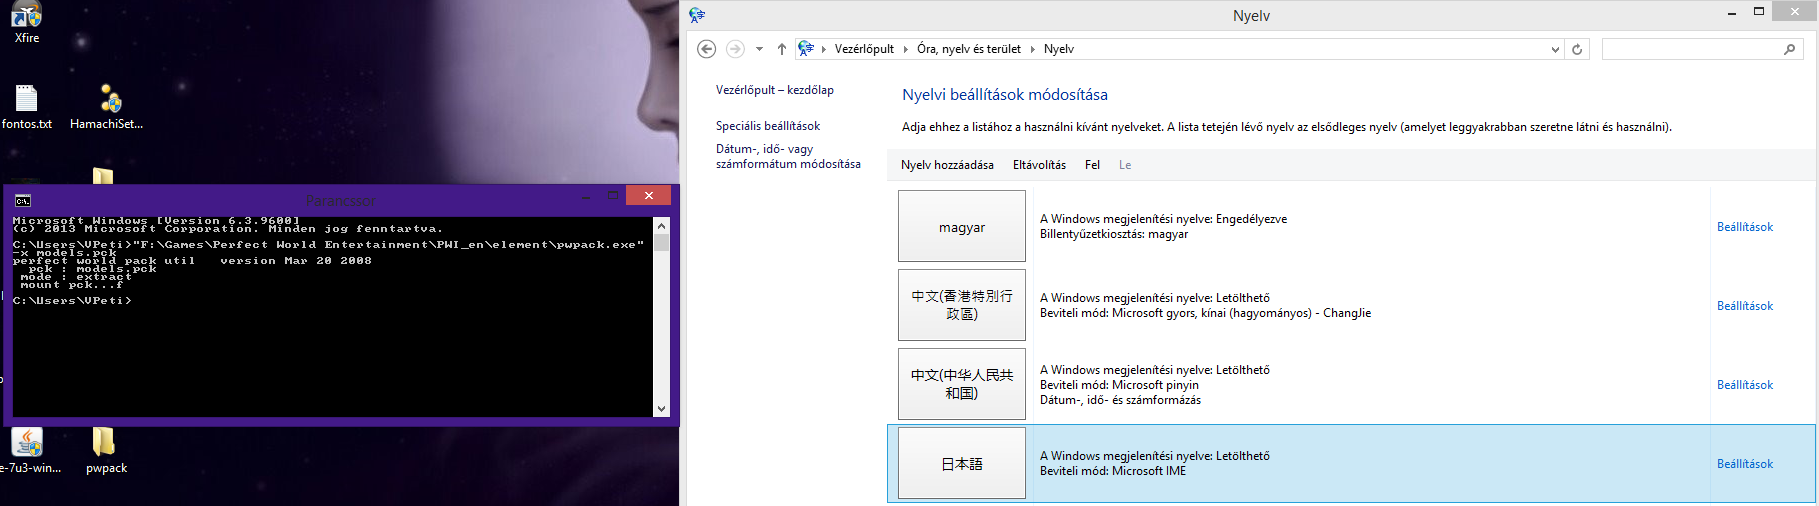The image size is (1819, 506).
Task: Expand the breadcrumb arrow after Vezérlőpult
Action: 906,49
